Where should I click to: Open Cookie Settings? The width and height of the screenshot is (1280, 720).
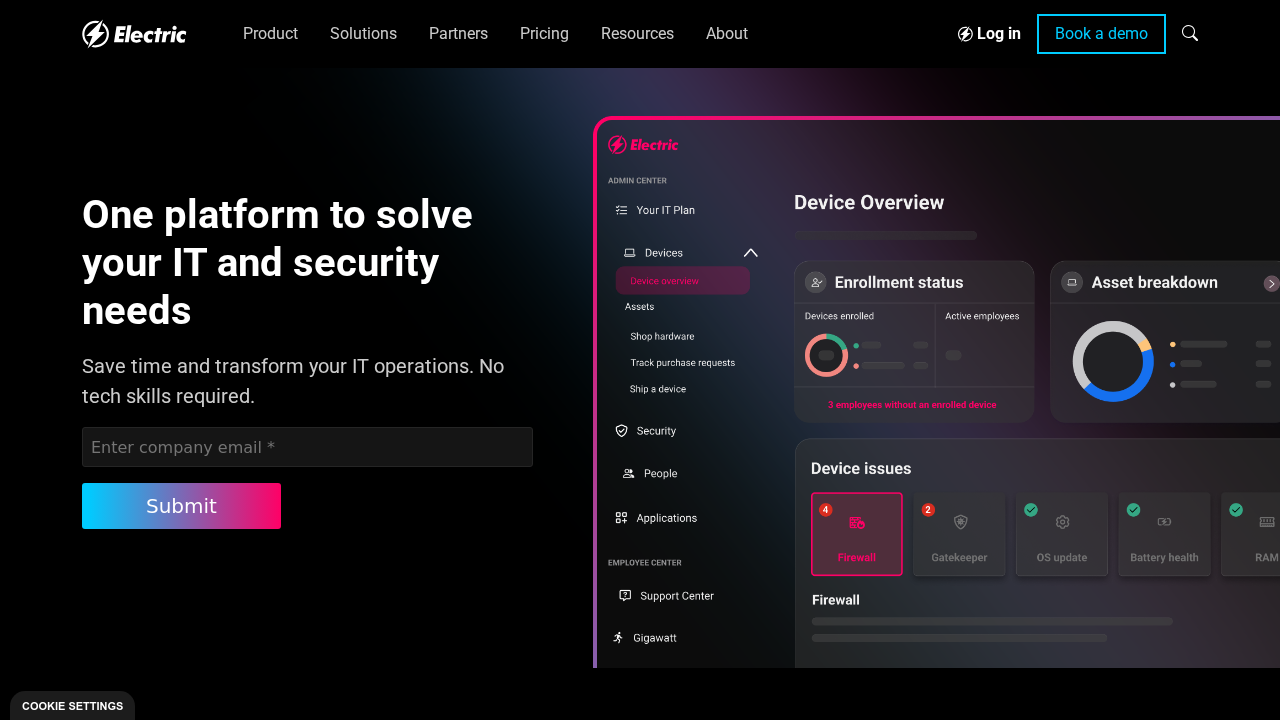[x=72, y=706]
